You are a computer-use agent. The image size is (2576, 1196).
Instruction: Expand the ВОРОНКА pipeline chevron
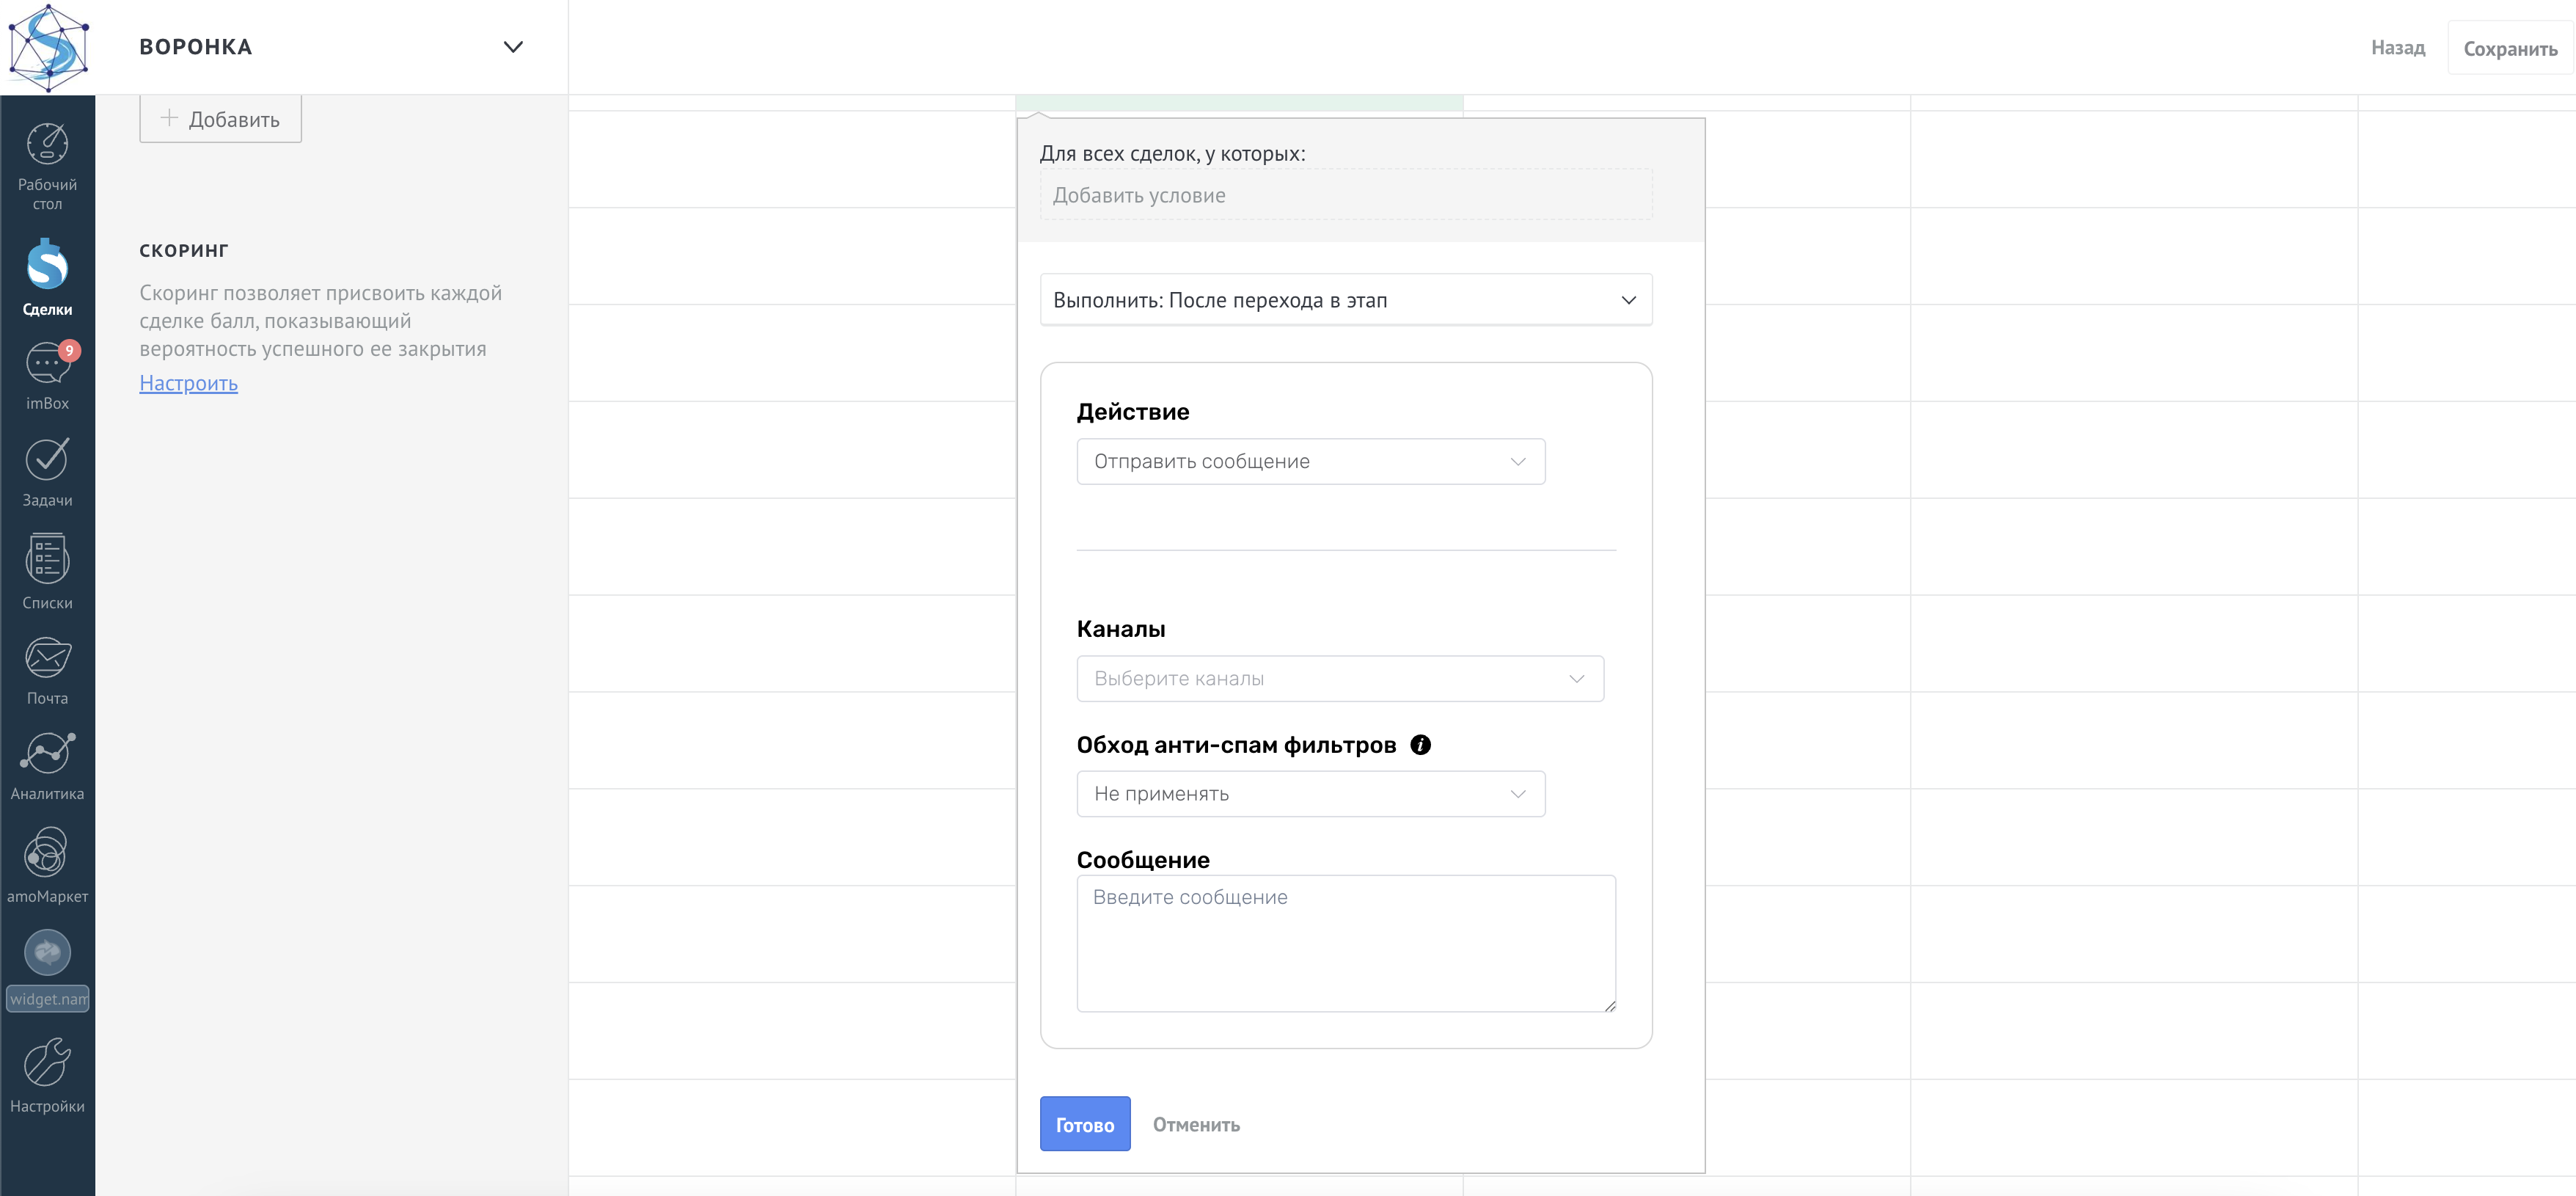click(x=513, y=47)
